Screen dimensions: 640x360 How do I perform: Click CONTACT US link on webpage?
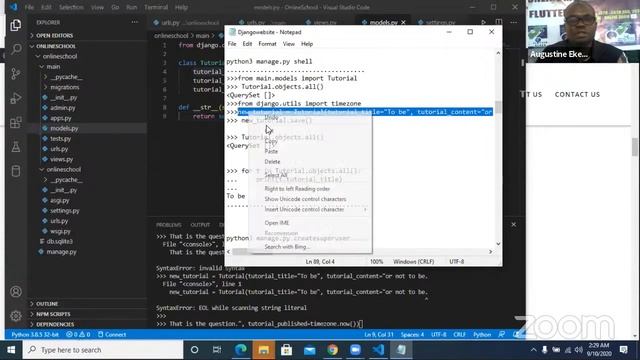(x=577, y=94)
